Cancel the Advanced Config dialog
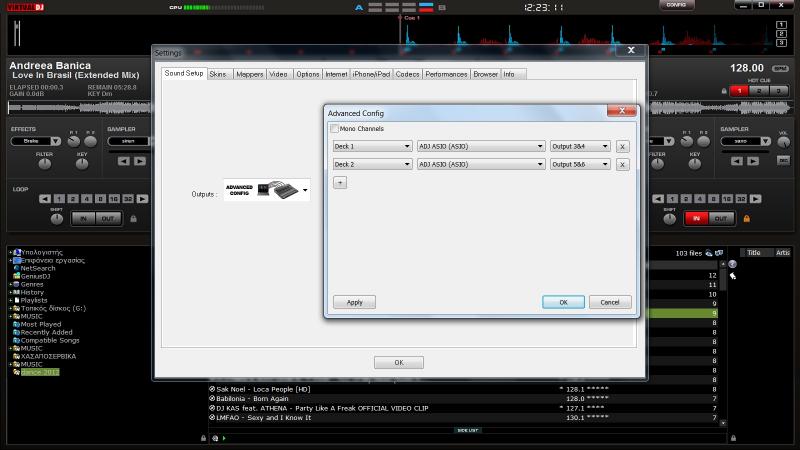Image resolution: width=800 pixels, height=450 pixels. click(x=610, y=302)
